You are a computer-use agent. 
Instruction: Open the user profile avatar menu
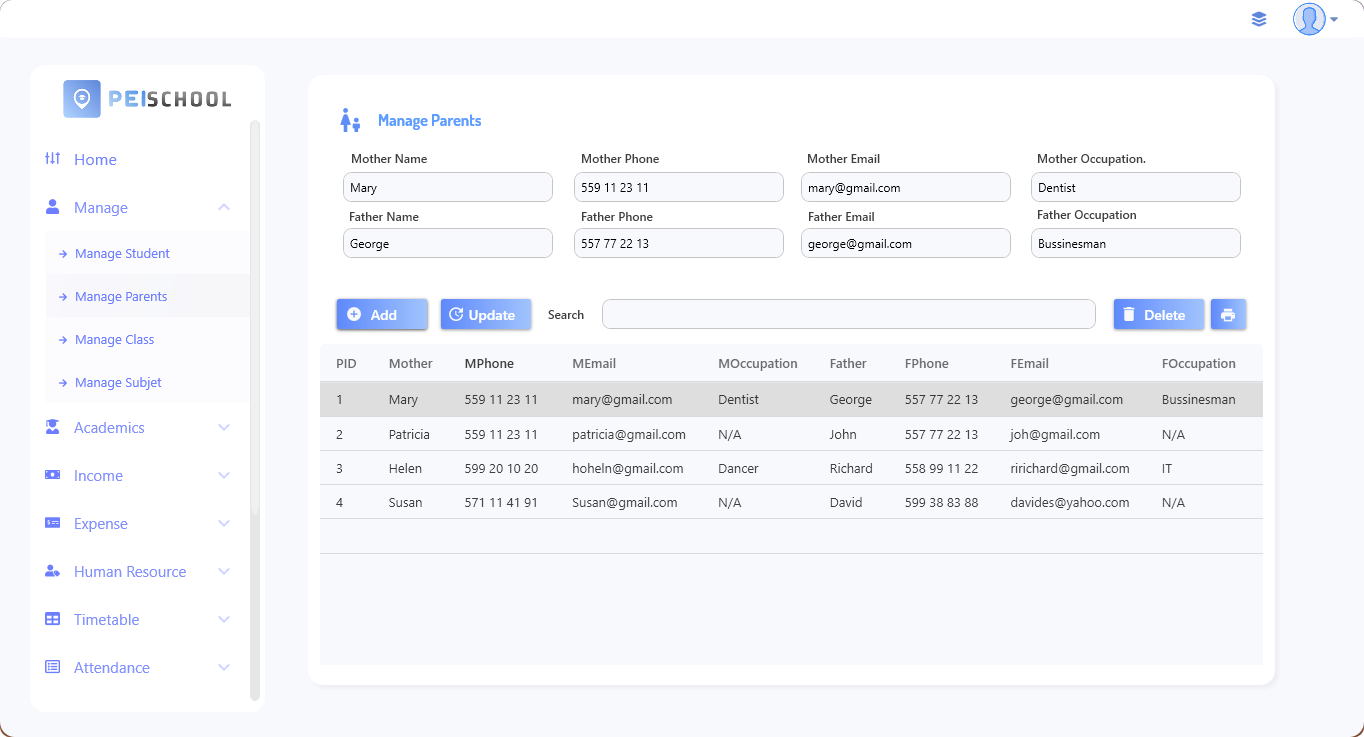click(1314, 19)
